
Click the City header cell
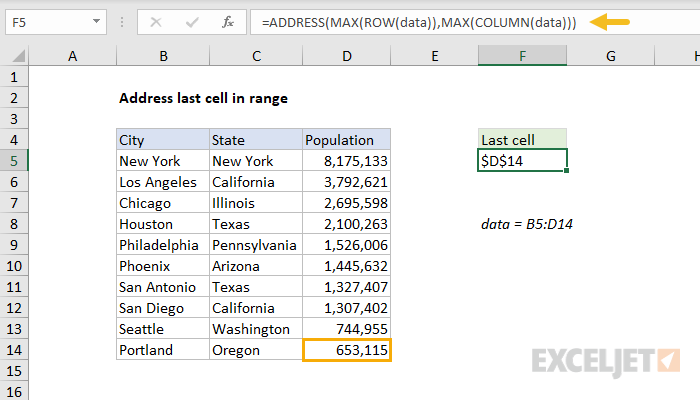163,140
